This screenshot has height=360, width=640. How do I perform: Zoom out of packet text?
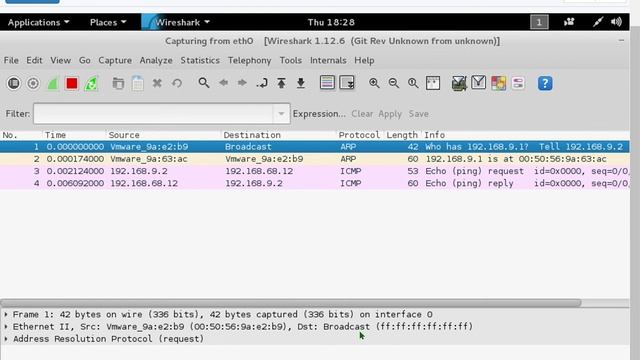[x=393, y=83]
